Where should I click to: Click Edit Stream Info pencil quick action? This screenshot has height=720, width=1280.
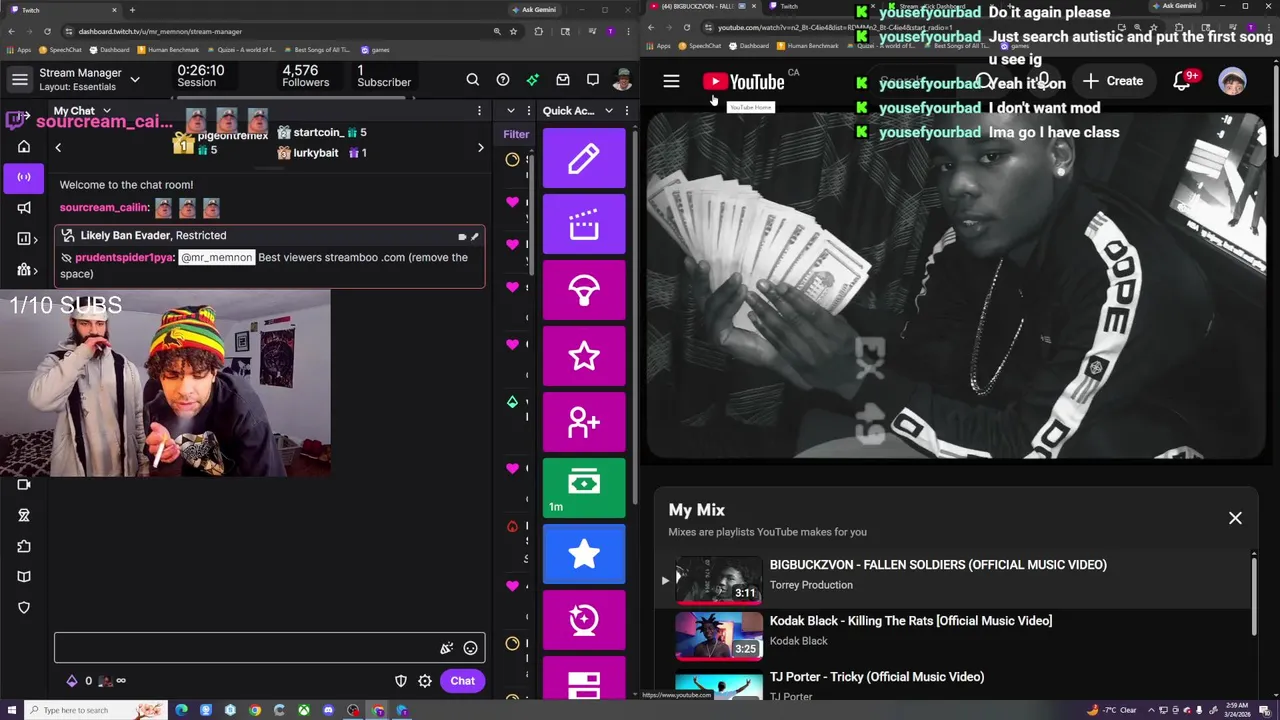pyautogui.click(x=584, y=158)
